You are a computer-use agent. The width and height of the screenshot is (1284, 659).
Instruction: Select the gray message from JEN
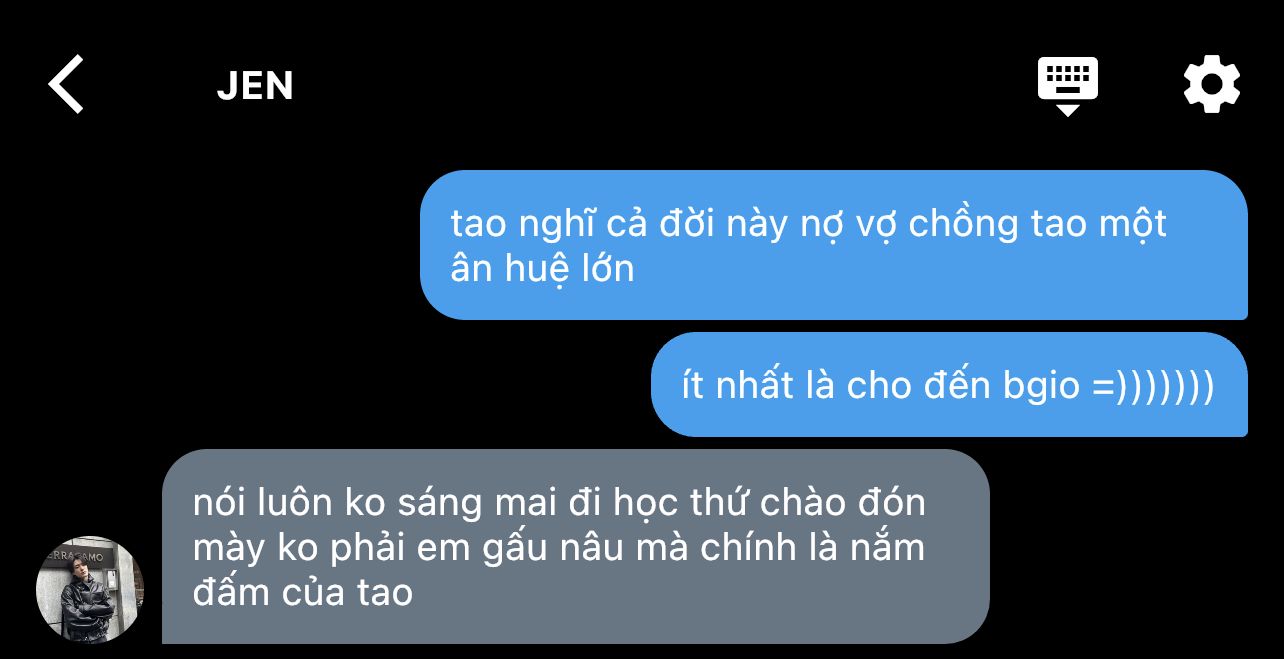(576, 547)
